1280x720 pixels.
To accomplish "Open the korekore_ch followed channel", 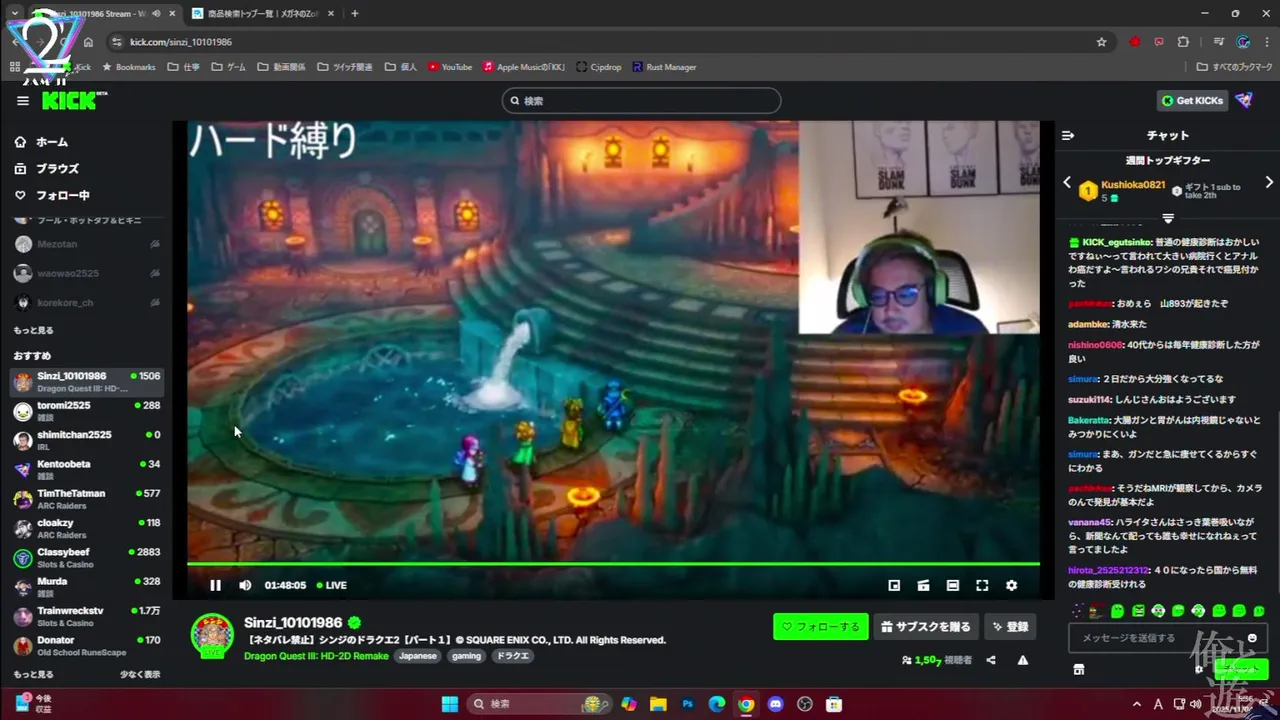I will click(87, 302).
